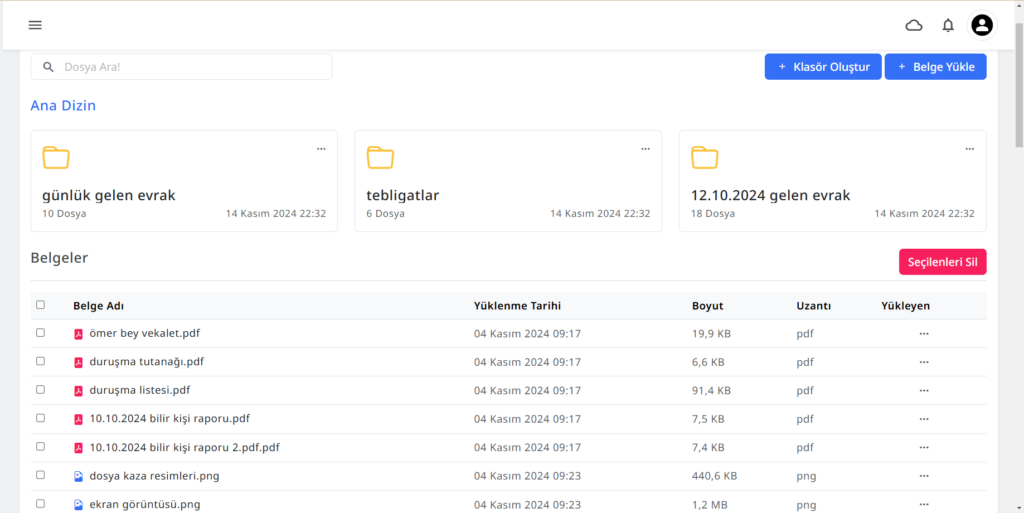This screenshot has height=513, width=1024.
Task: Click the Belge Yükle button
Action: (935, 67)
